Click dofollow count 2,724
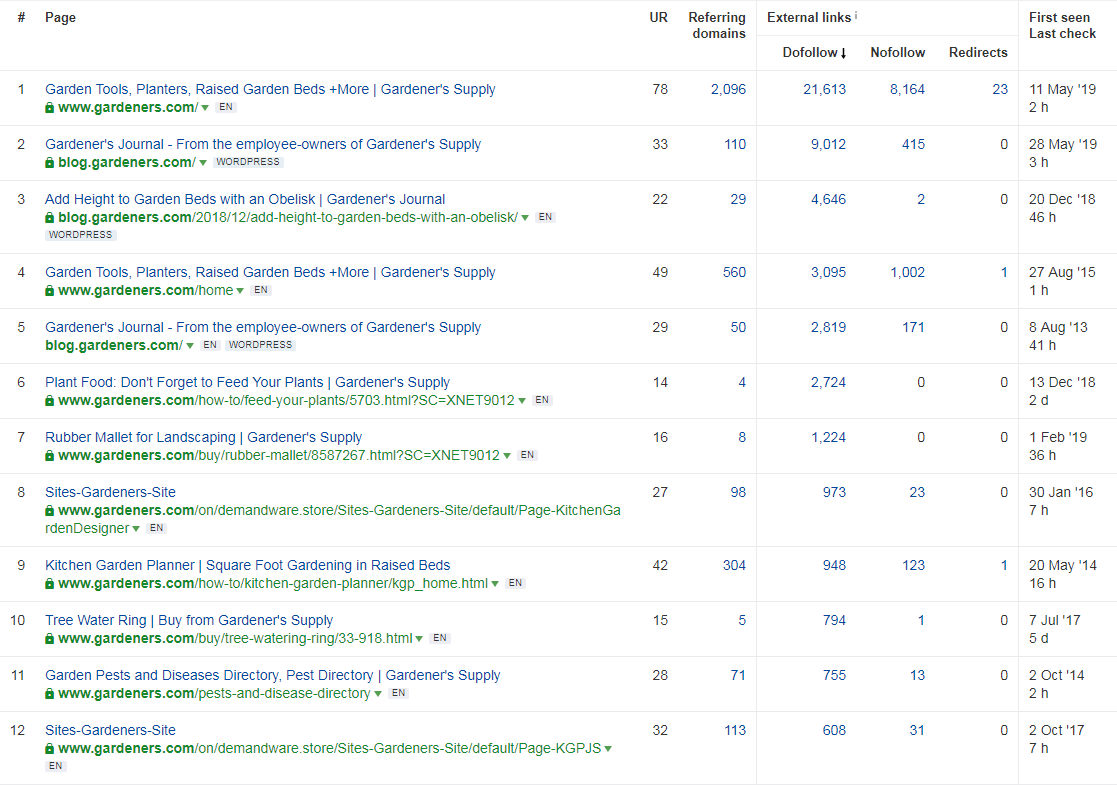This screenshot has width=1117, height=785. pos(828,383)
